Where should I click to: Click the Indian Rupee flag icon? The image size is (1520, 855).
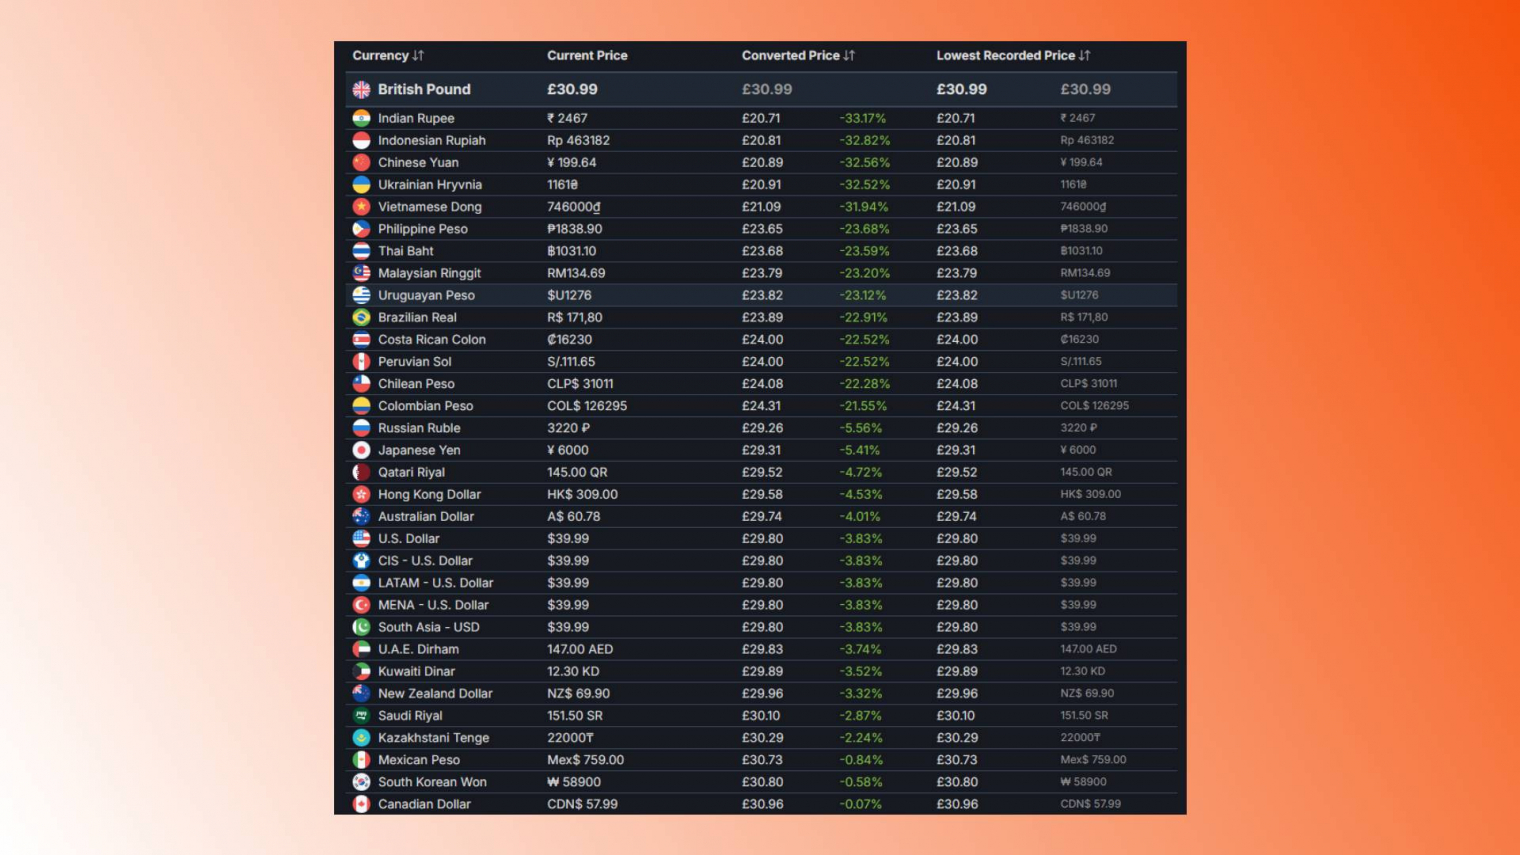coord(361,118)
